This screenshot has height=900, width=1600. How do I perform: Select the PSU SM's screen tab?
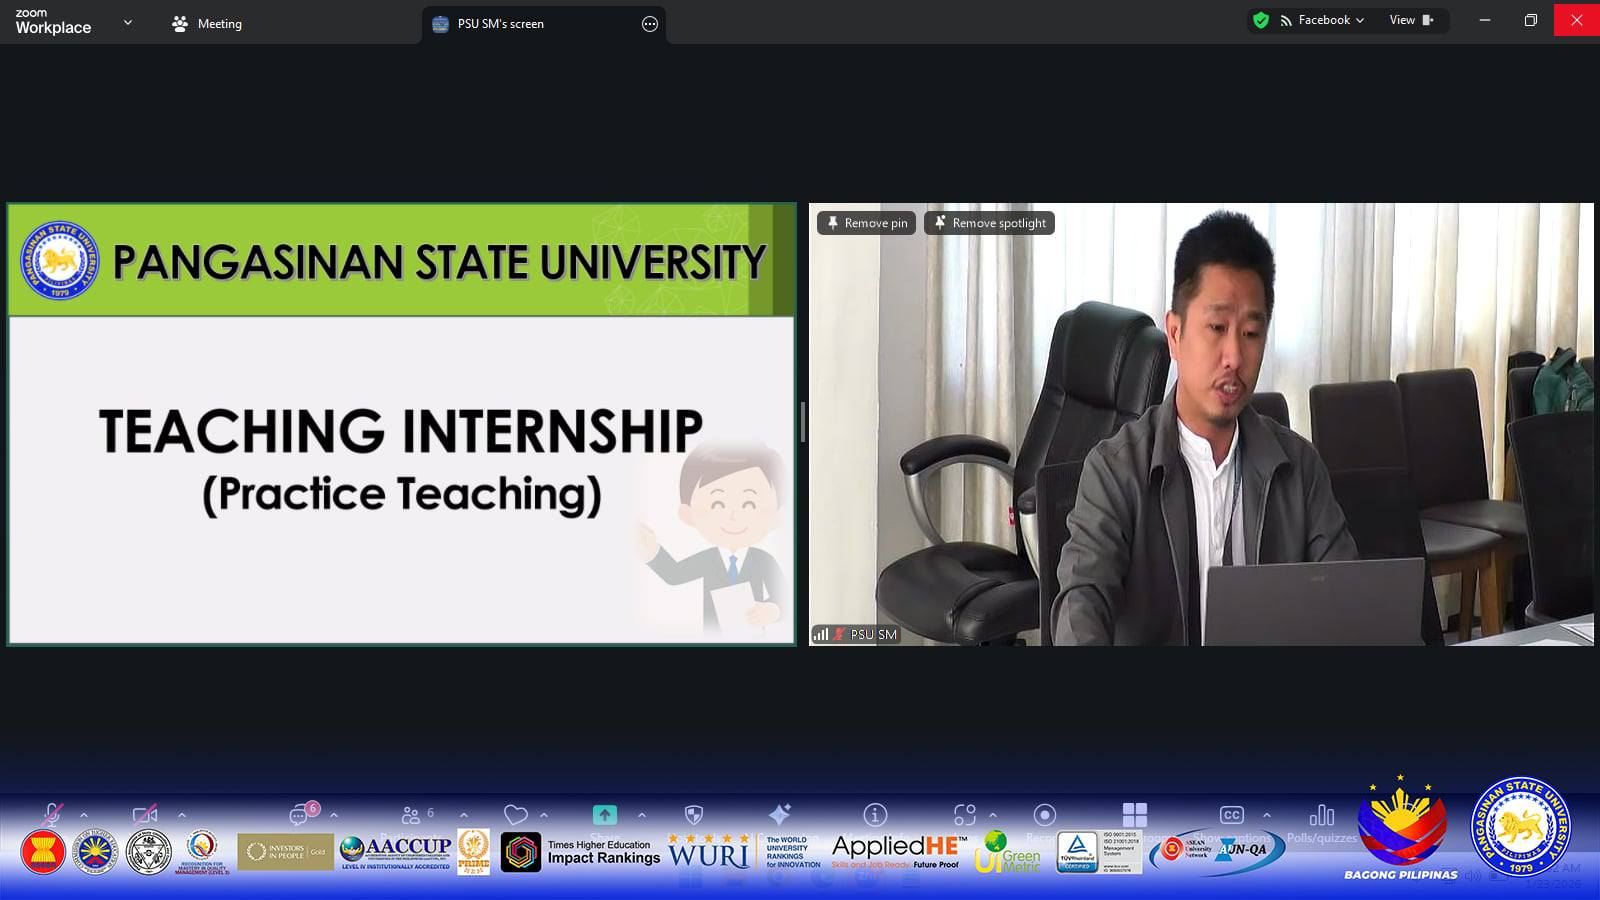pos(500,24)
